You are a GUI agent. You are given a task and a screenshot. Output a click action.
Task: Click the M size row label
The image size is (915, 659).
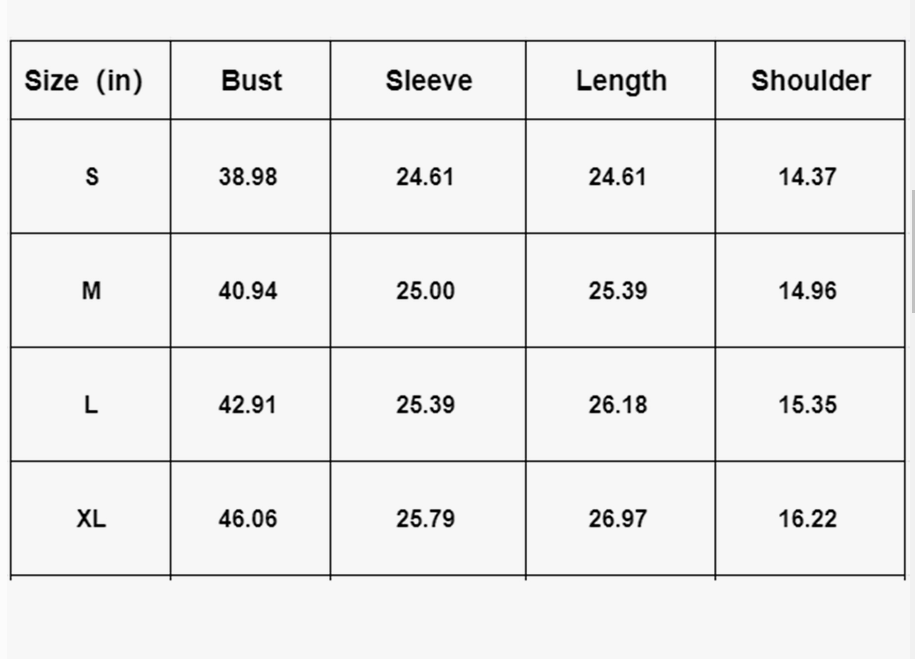tap(91, 291)
